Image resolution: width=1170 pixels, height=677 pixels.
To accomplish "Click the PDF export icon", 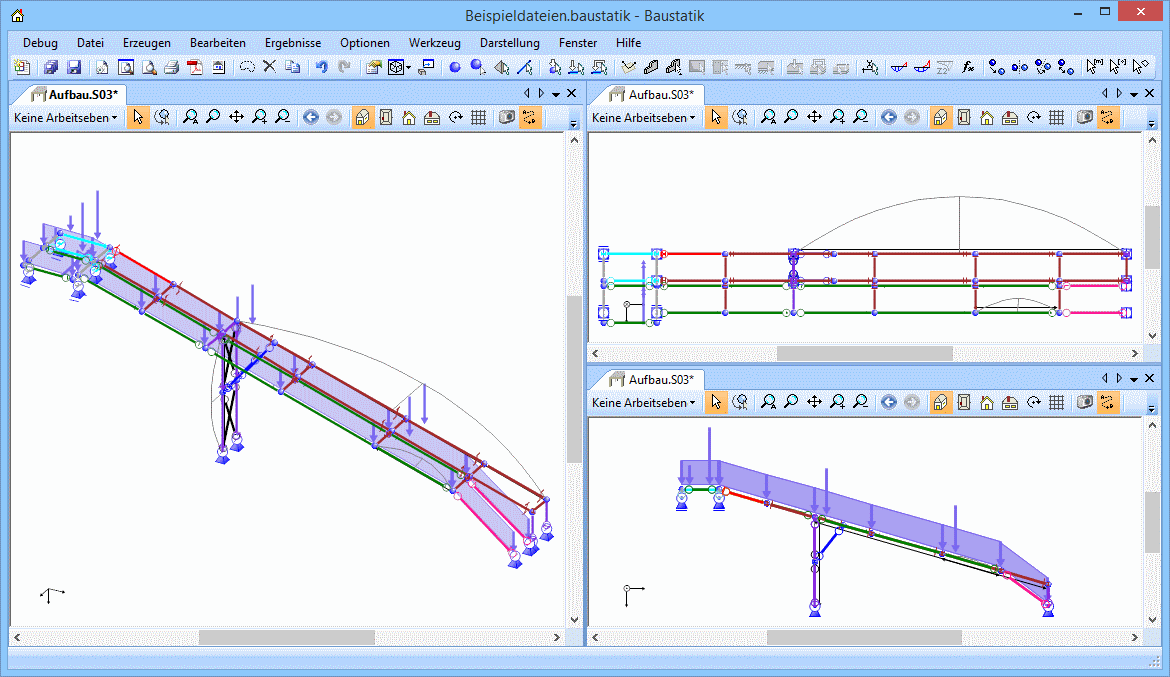I will [x=194, y=68].
